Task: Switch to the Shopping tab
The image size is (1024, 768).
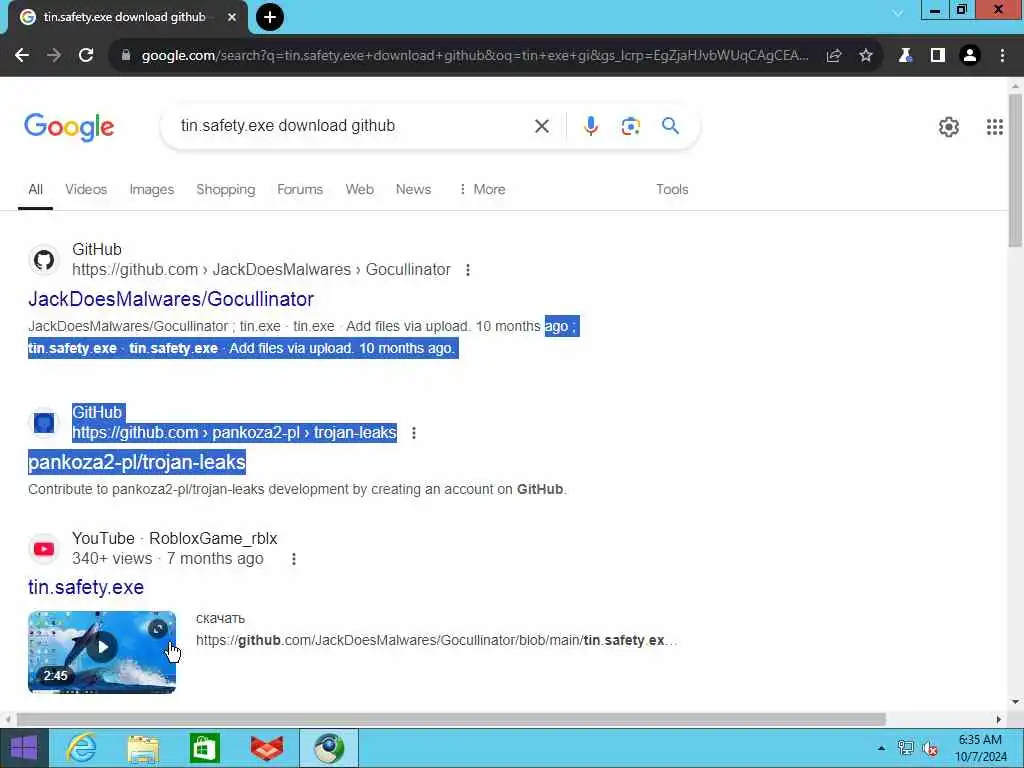Action: coord(225,189)
